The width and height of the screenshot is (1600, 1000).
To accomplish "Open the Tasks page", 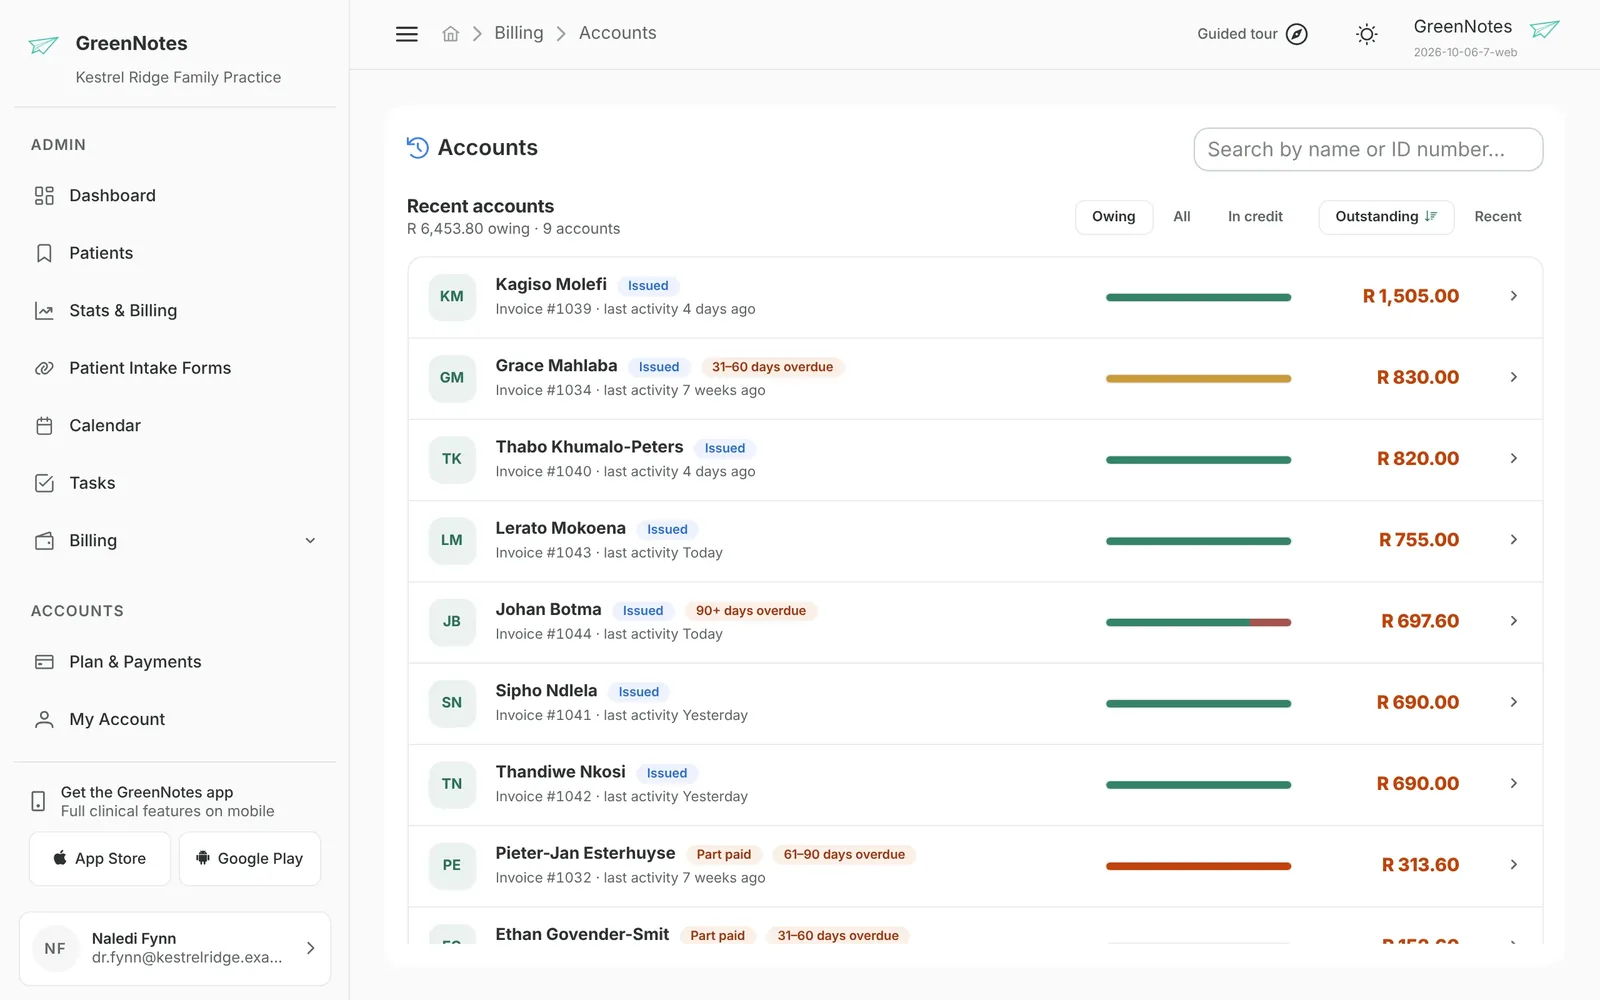I will point(175,483).
